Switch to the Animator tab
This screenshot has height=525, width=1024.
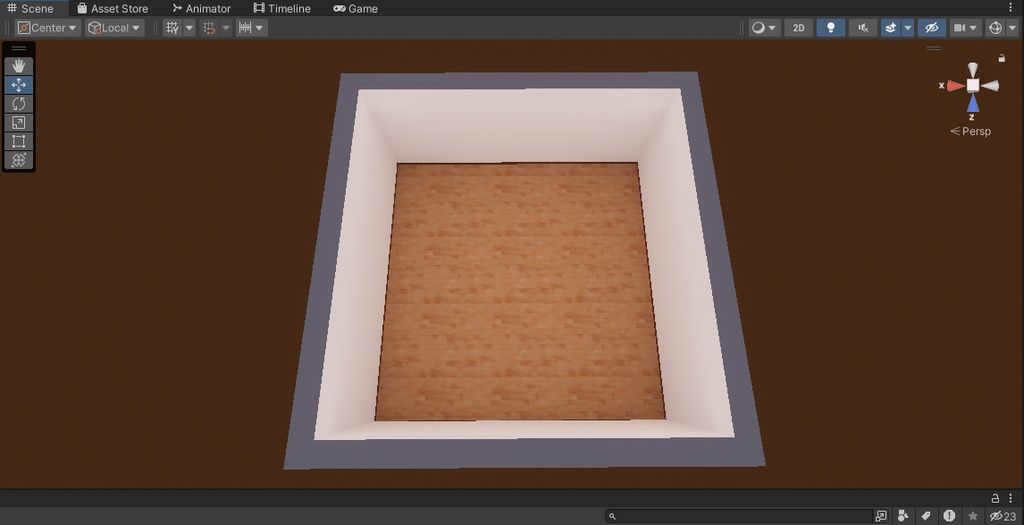click(x=202, y=8)
